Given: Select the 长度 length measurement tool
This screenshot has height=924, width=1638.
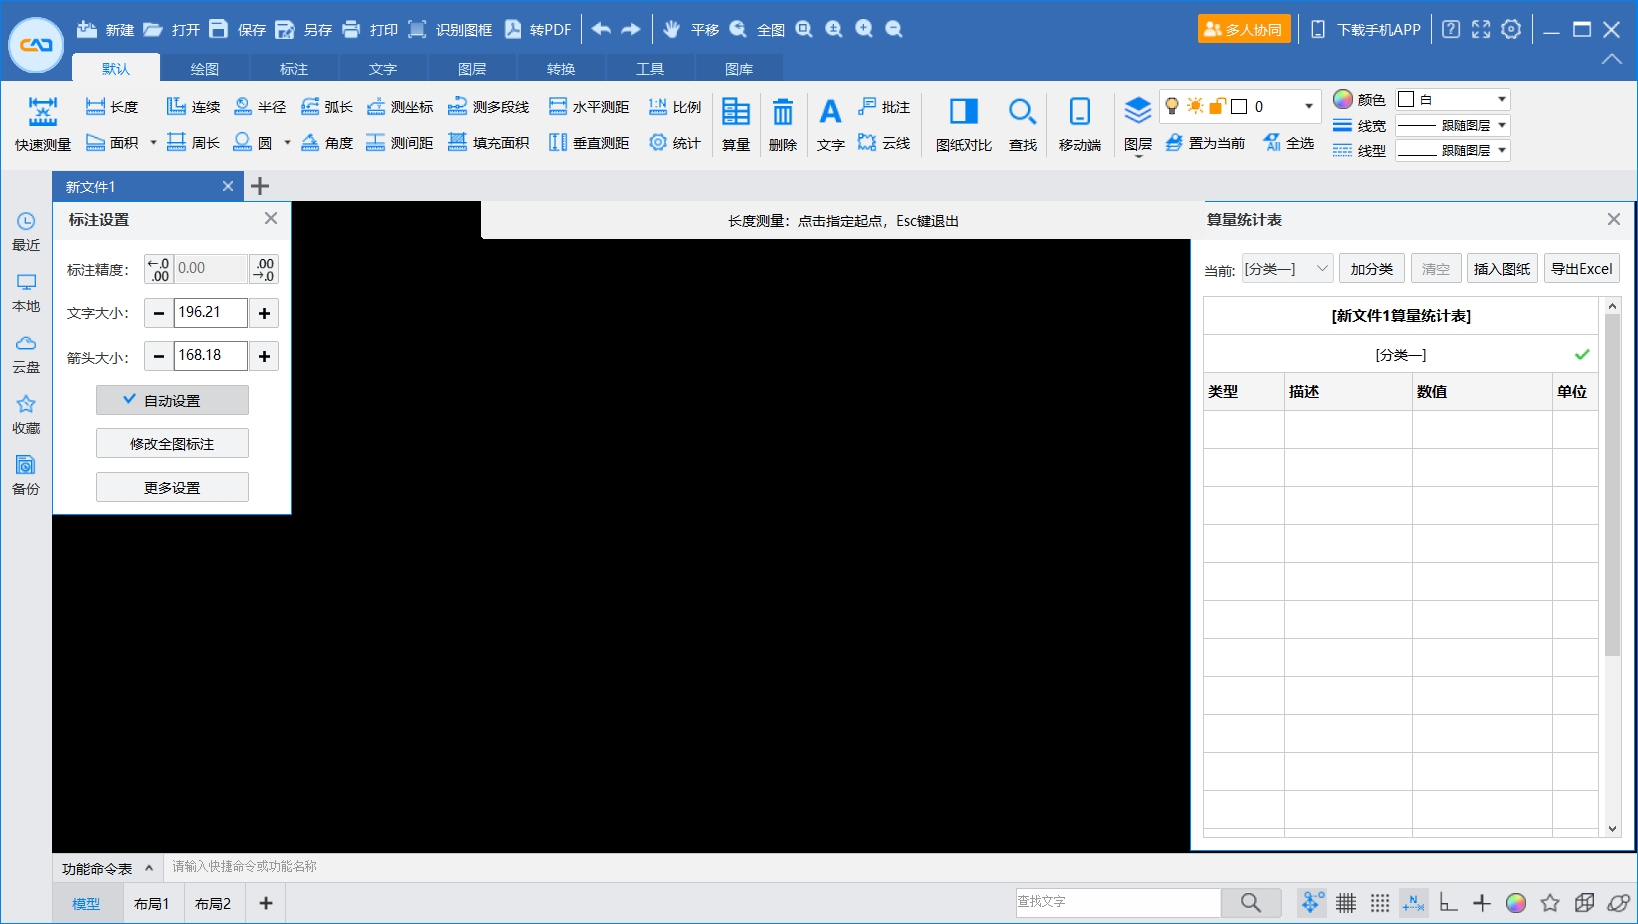Looking at the screenshot, I should pos(111,107).
